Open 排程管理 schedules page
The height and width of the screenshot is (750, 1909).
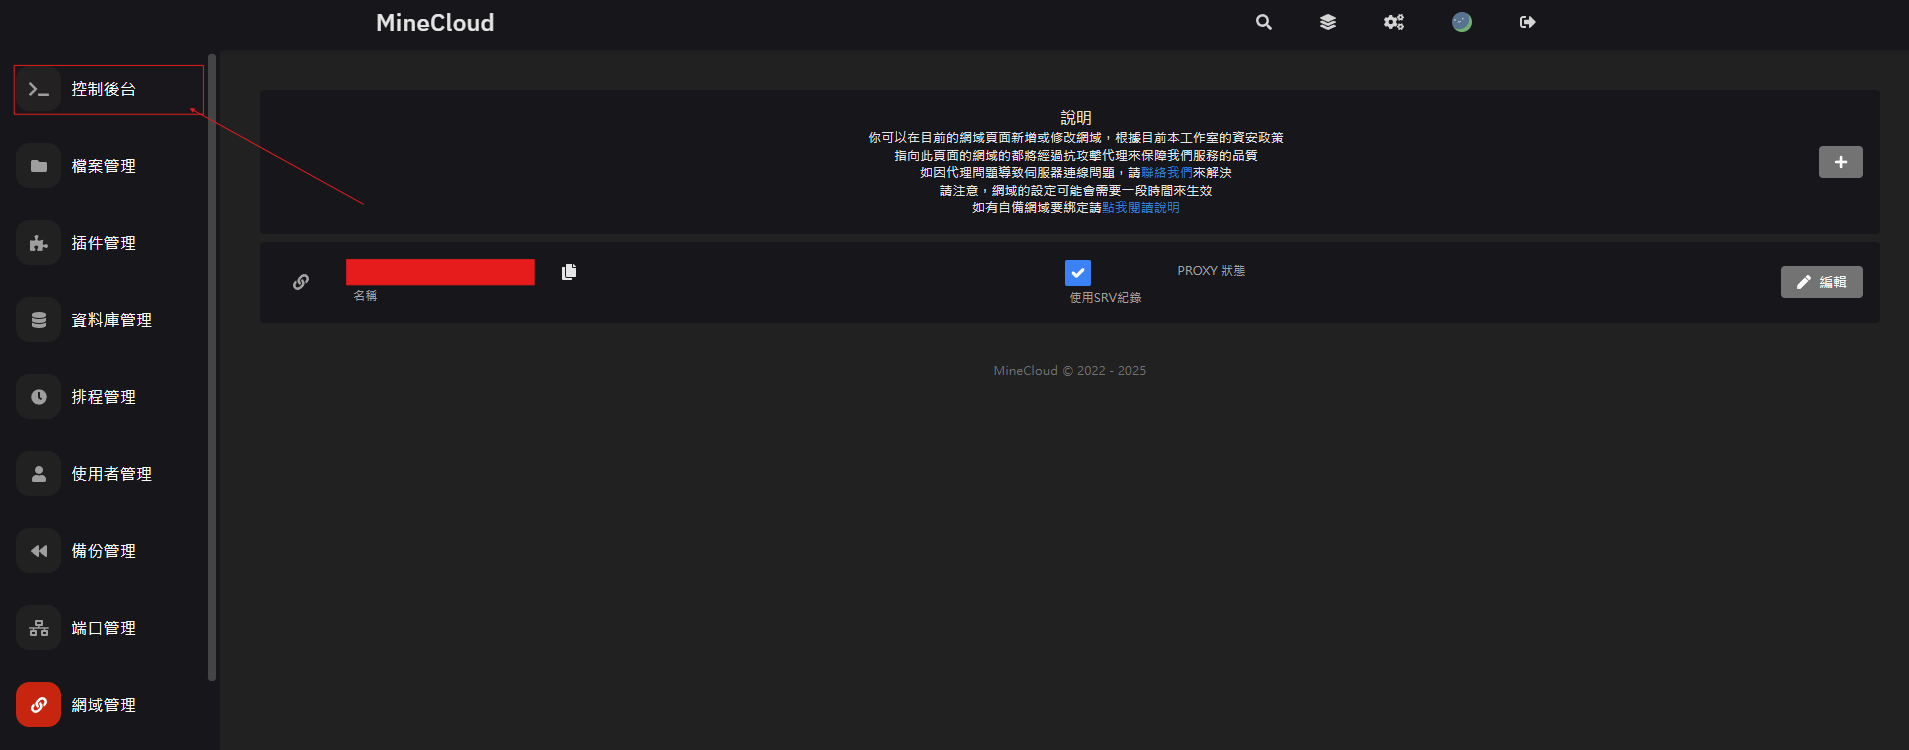104,397
